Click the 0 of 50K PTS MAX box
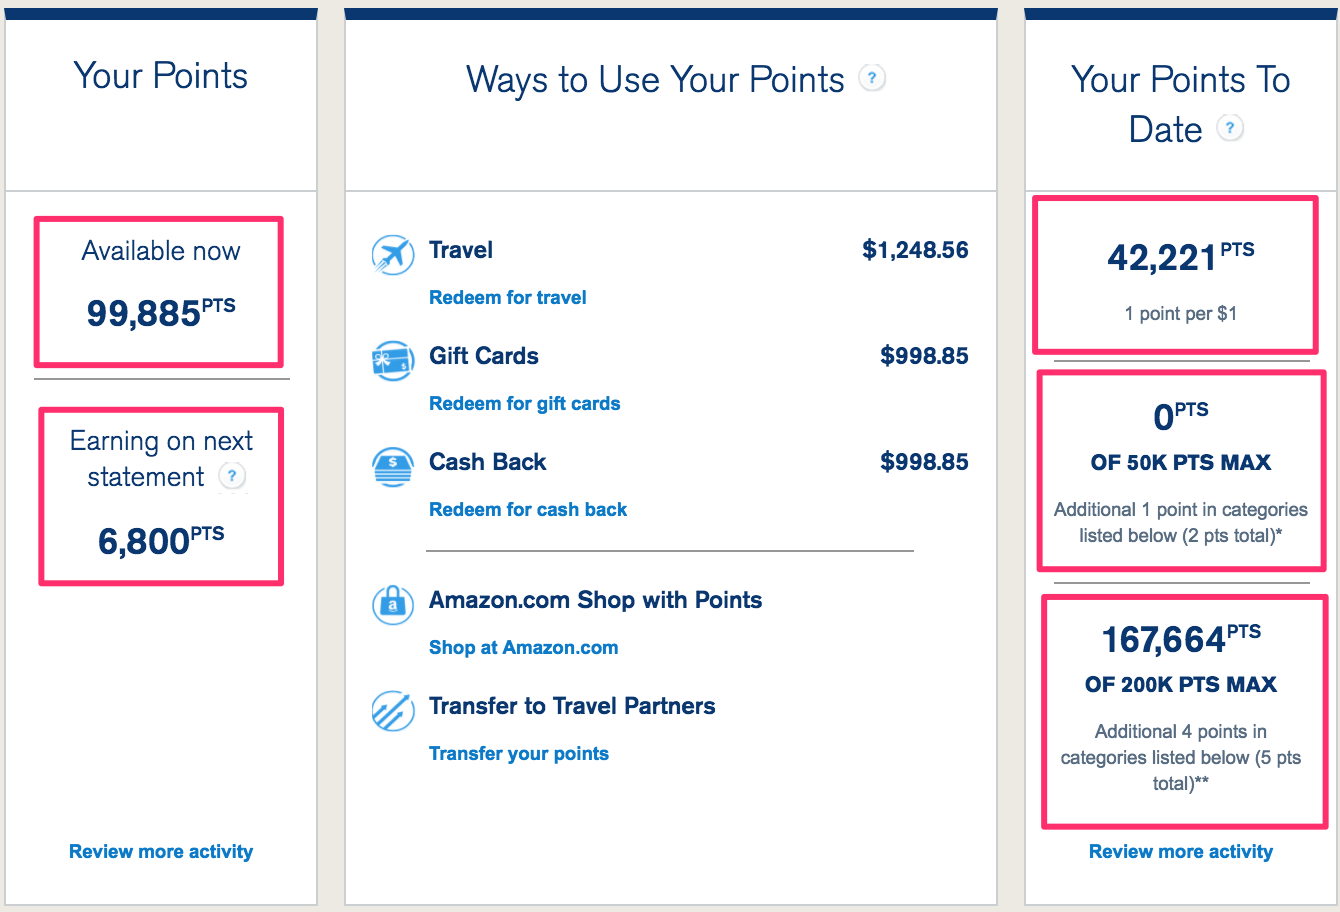Screen dimensions: 1340x912 pos(1182,471)
